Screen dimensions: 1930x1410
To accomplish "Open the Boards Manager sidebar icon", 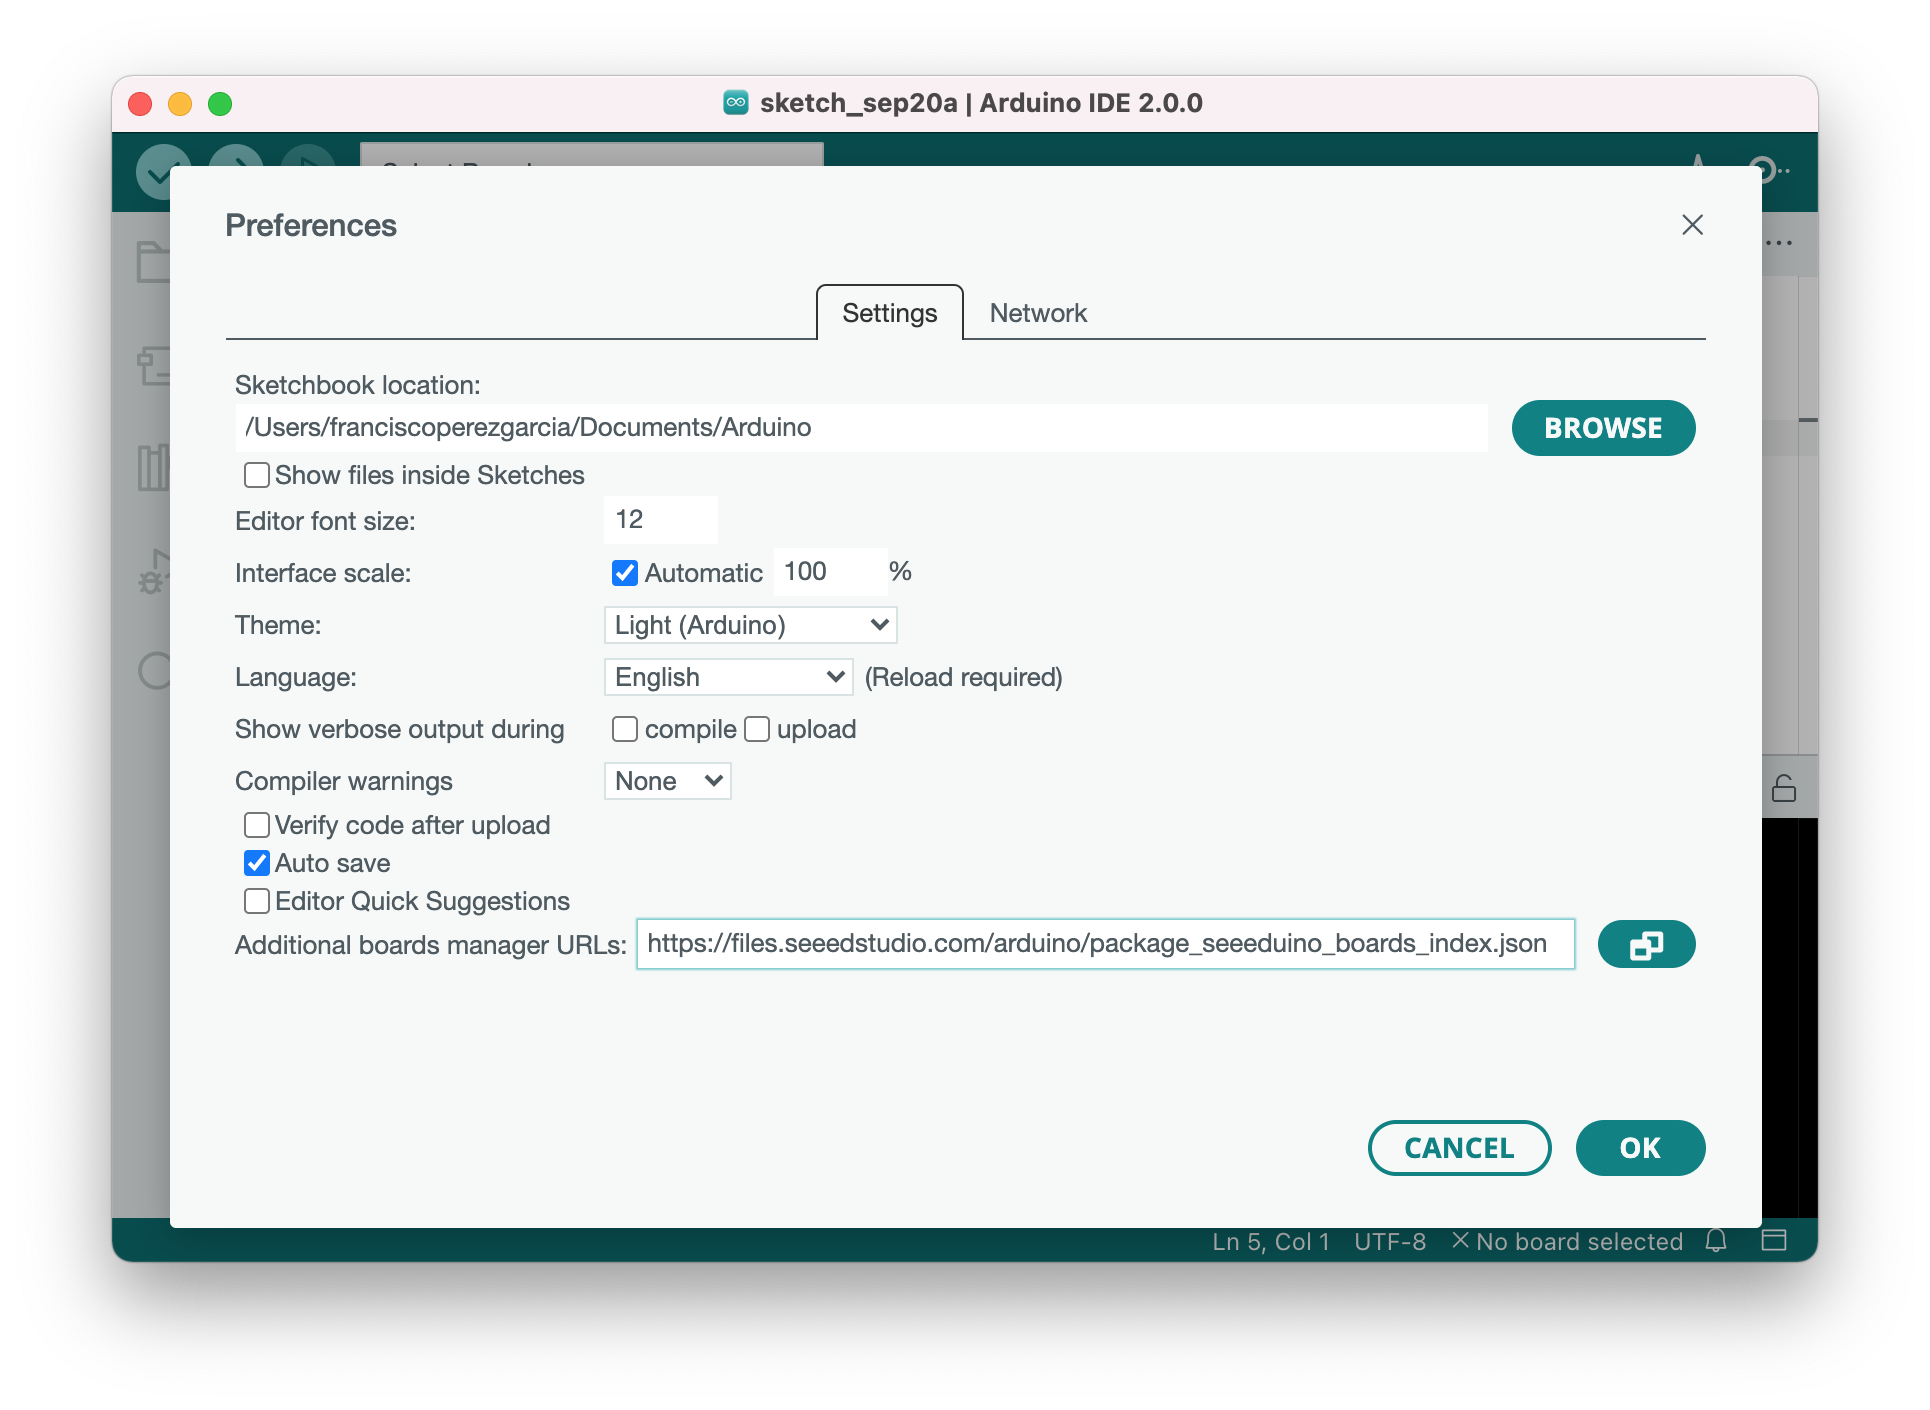I will (x=153, y=366).
